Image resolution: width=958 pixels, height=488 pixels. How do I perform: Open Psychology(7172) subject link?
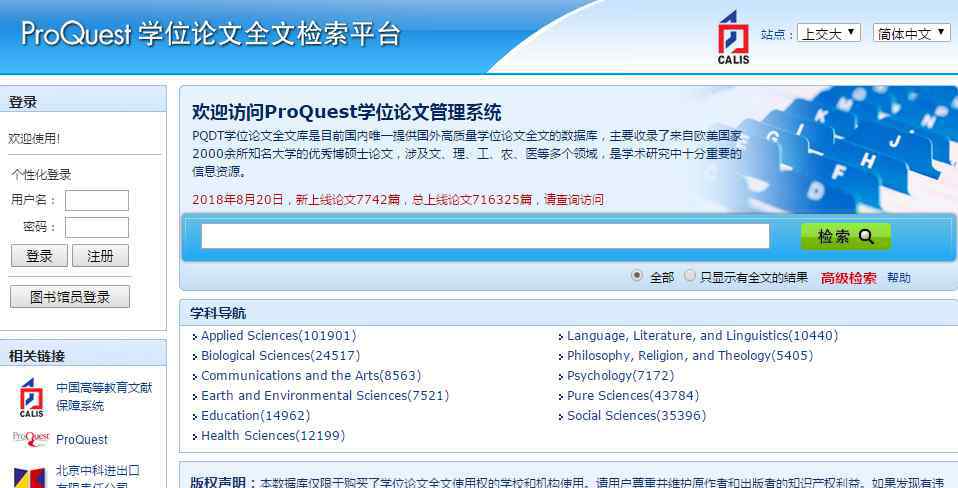[x=620, y=376]
